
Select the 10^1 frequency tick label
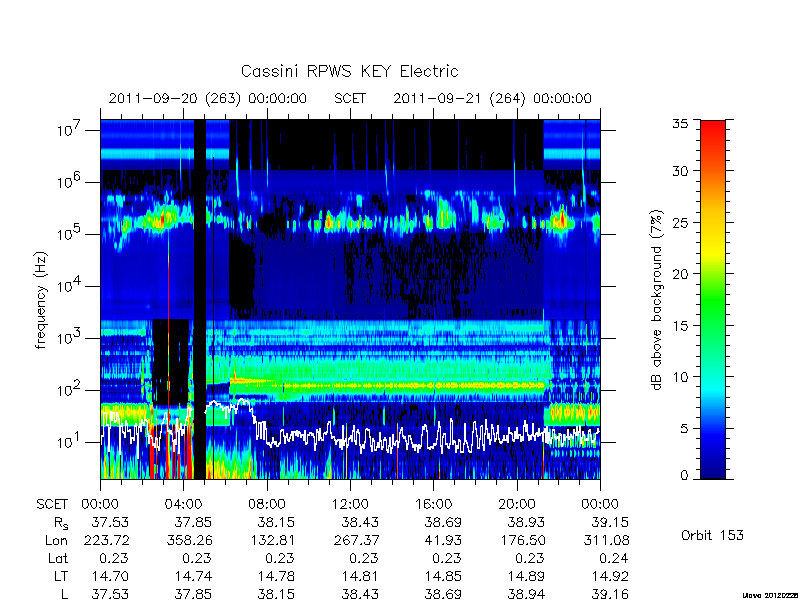[70, 442]
